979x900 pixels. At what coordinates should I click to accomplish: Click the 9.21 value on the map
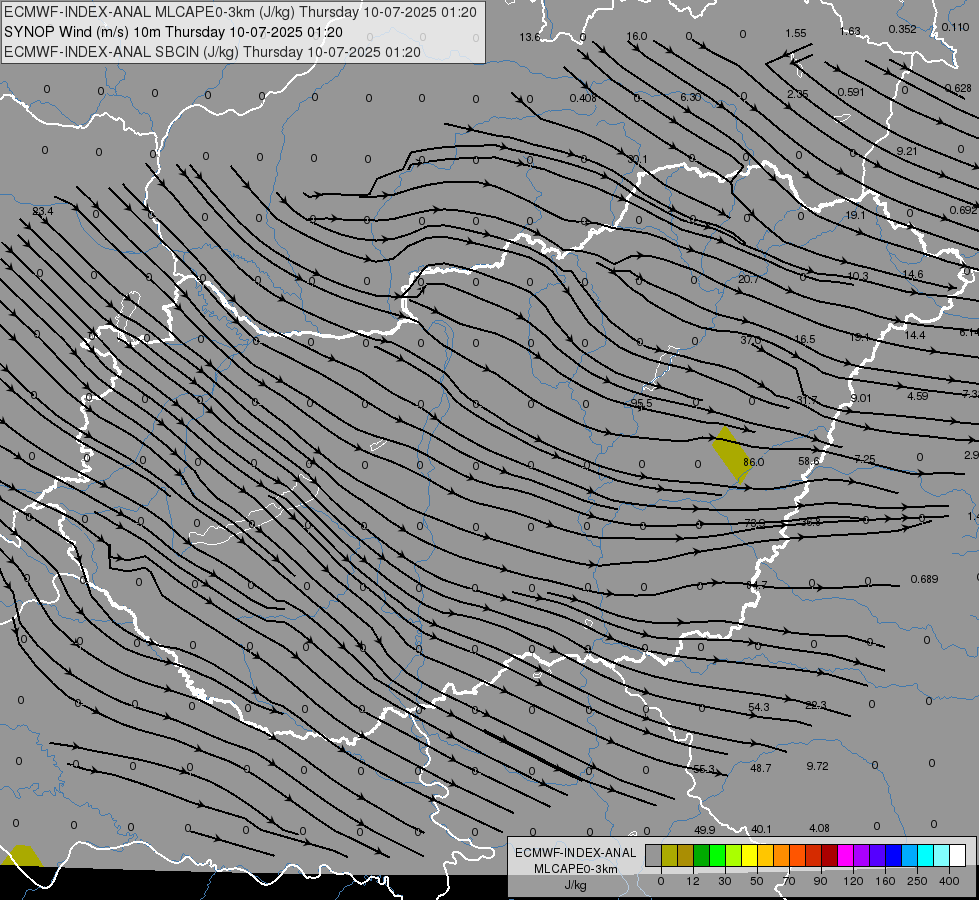click(x=907, y=151)
